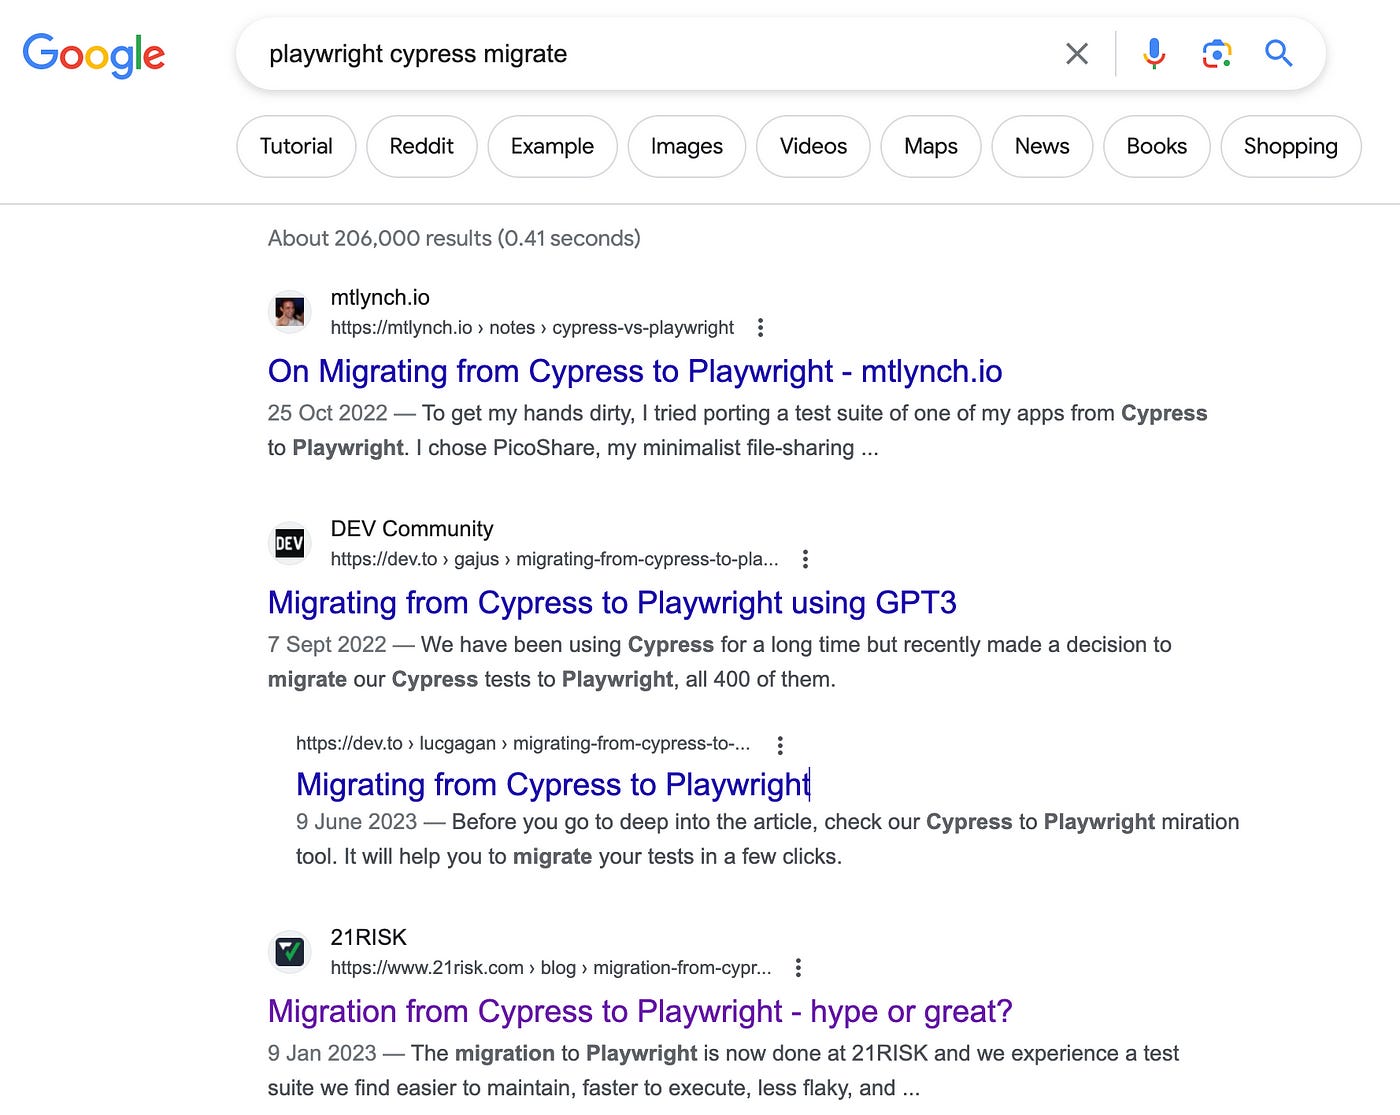Open 'Migration from Cypress to Playwright - hype or great?'
Viewport: 1400px width, 1115px height.
(x=640, y=1012)
